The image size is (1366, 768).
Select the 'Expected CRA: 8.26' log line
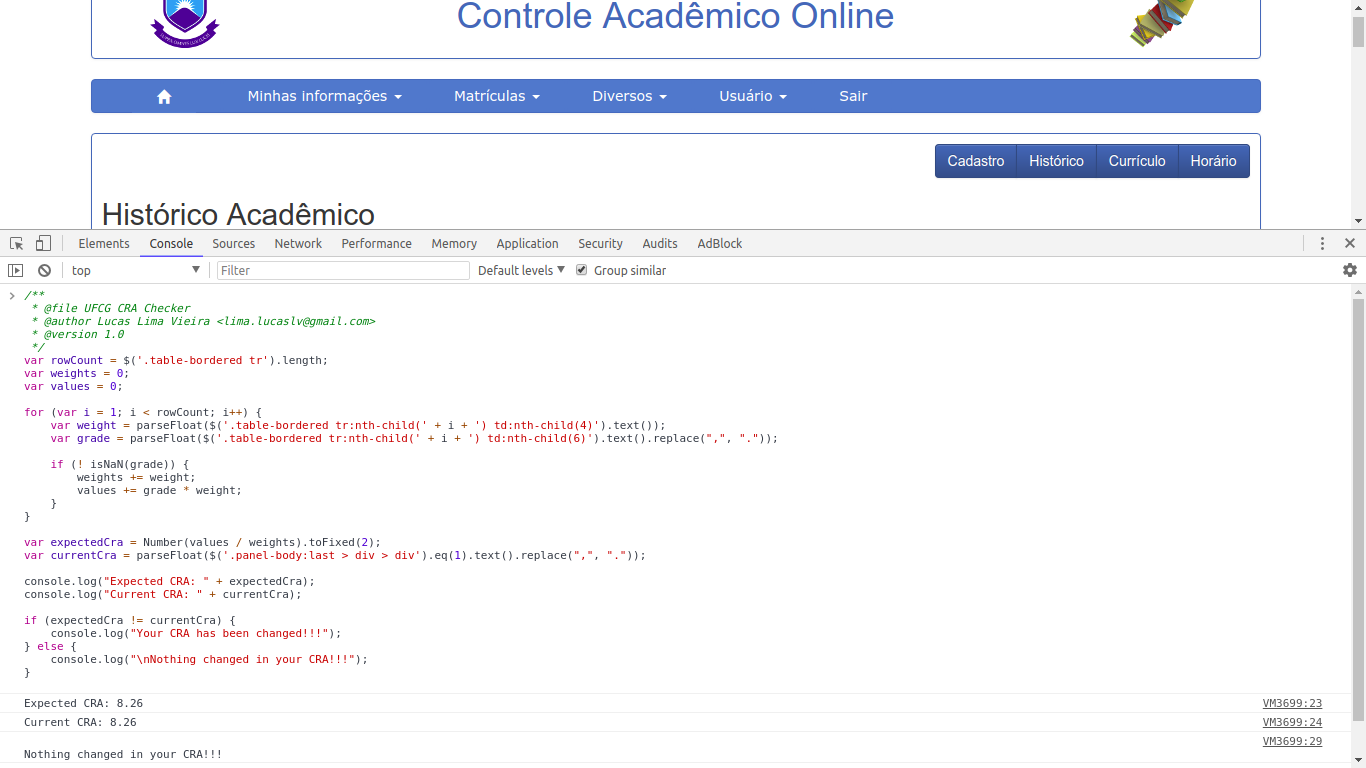[84, 704]
